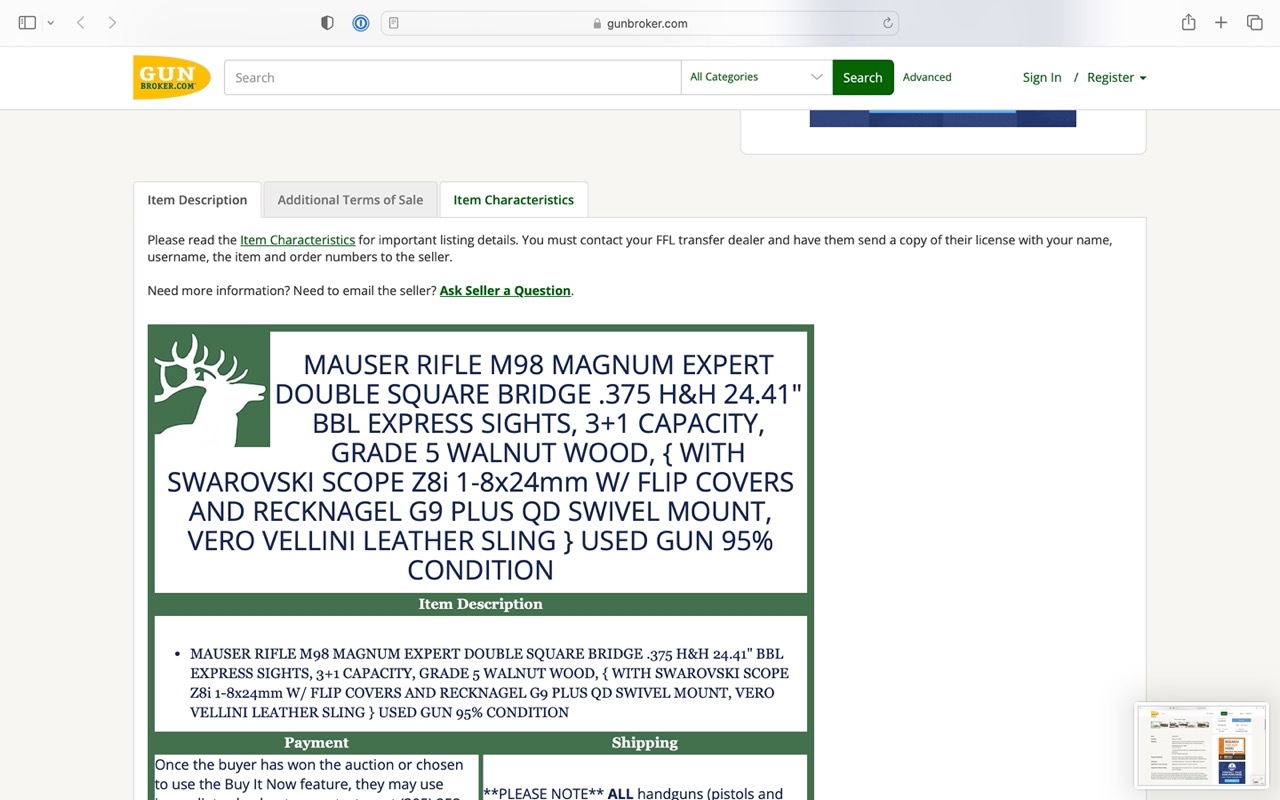This screenshot has height=800, width=1280.
Task: Switch to Additional Terms of Sale tab
Action: [x=350, y=200]
